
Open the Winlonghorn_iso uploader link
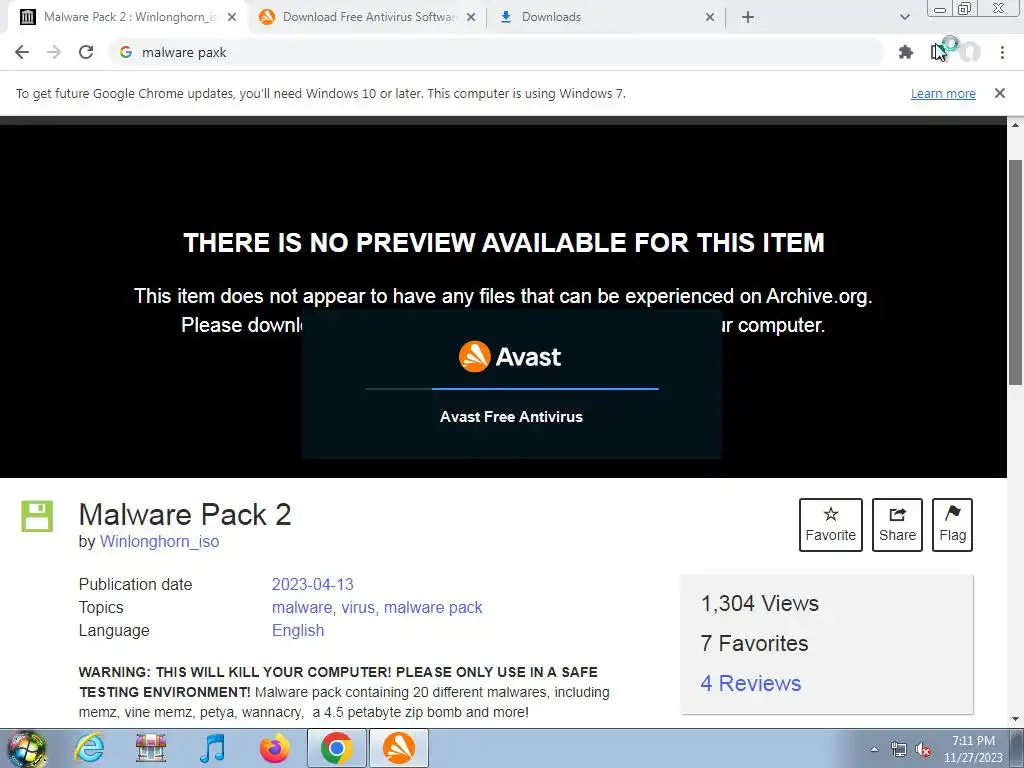pyautogui.click(x=159, y=541)
